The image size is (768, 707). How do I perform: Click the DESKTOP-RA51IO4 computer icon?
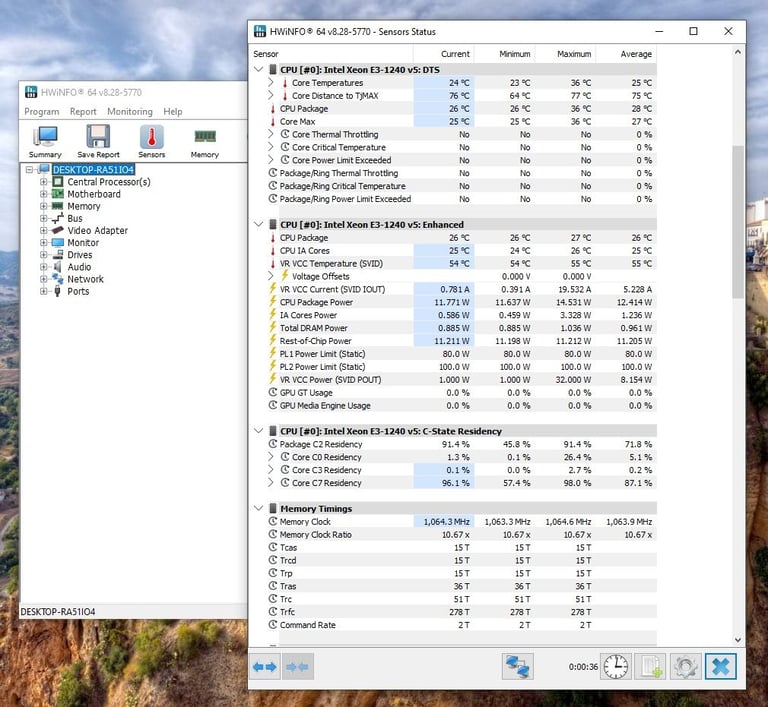[45, 170]
